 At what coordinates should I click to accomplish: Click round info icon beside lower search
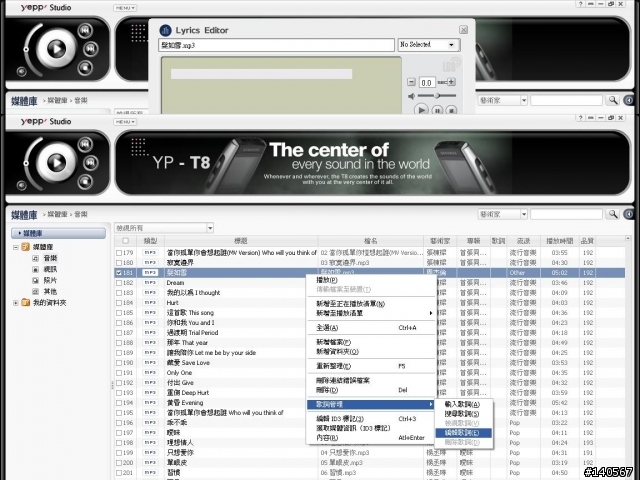click(x=629, y=214)
